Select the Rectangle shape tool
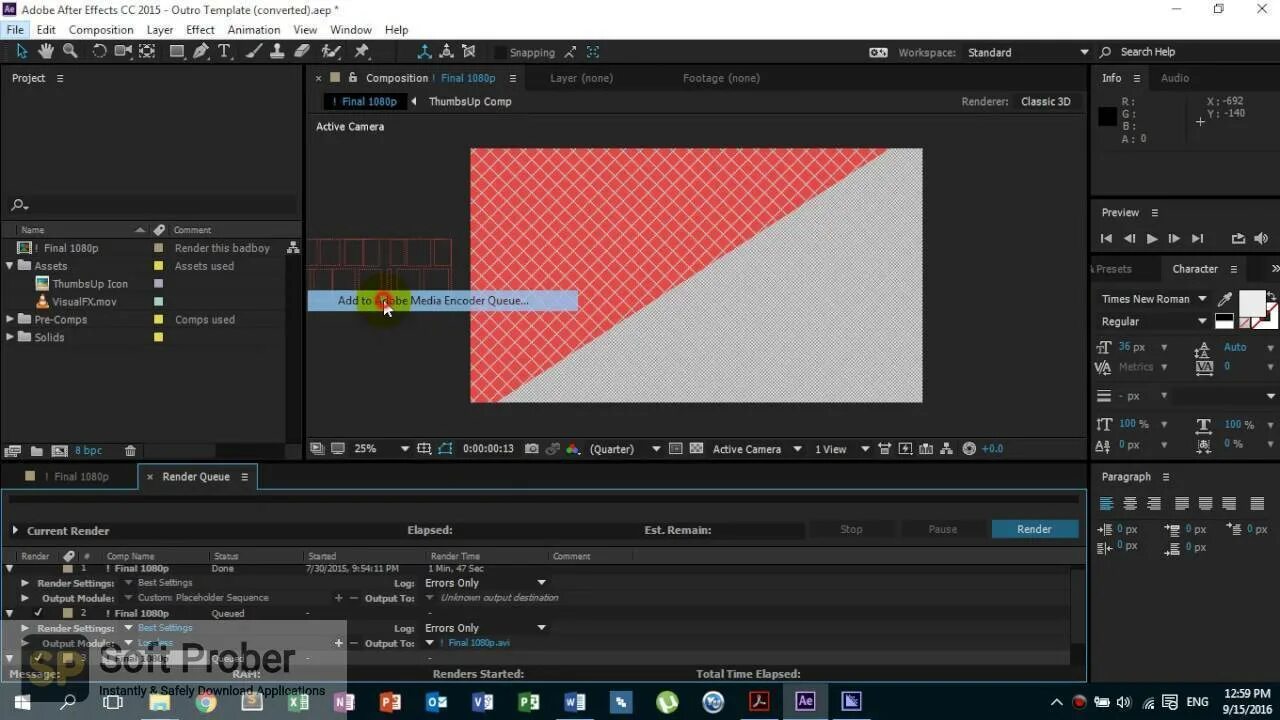 click(177, 51)
